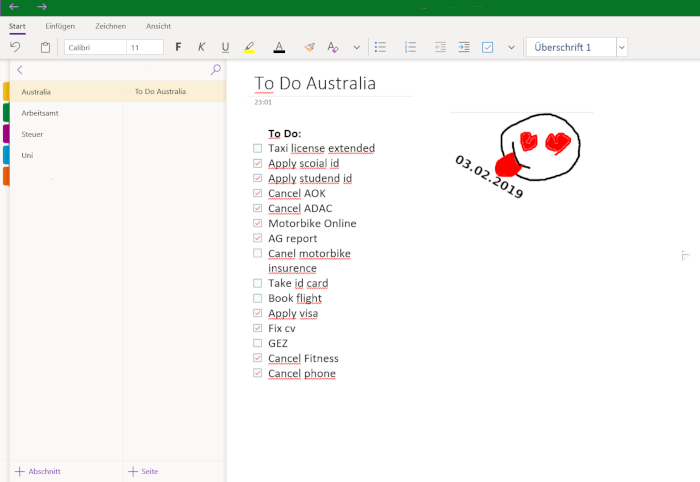This screenshot has height=482, width=700.
Task: Add a new page with Seite
Action: pyautogui.click(x=143, y=471)
